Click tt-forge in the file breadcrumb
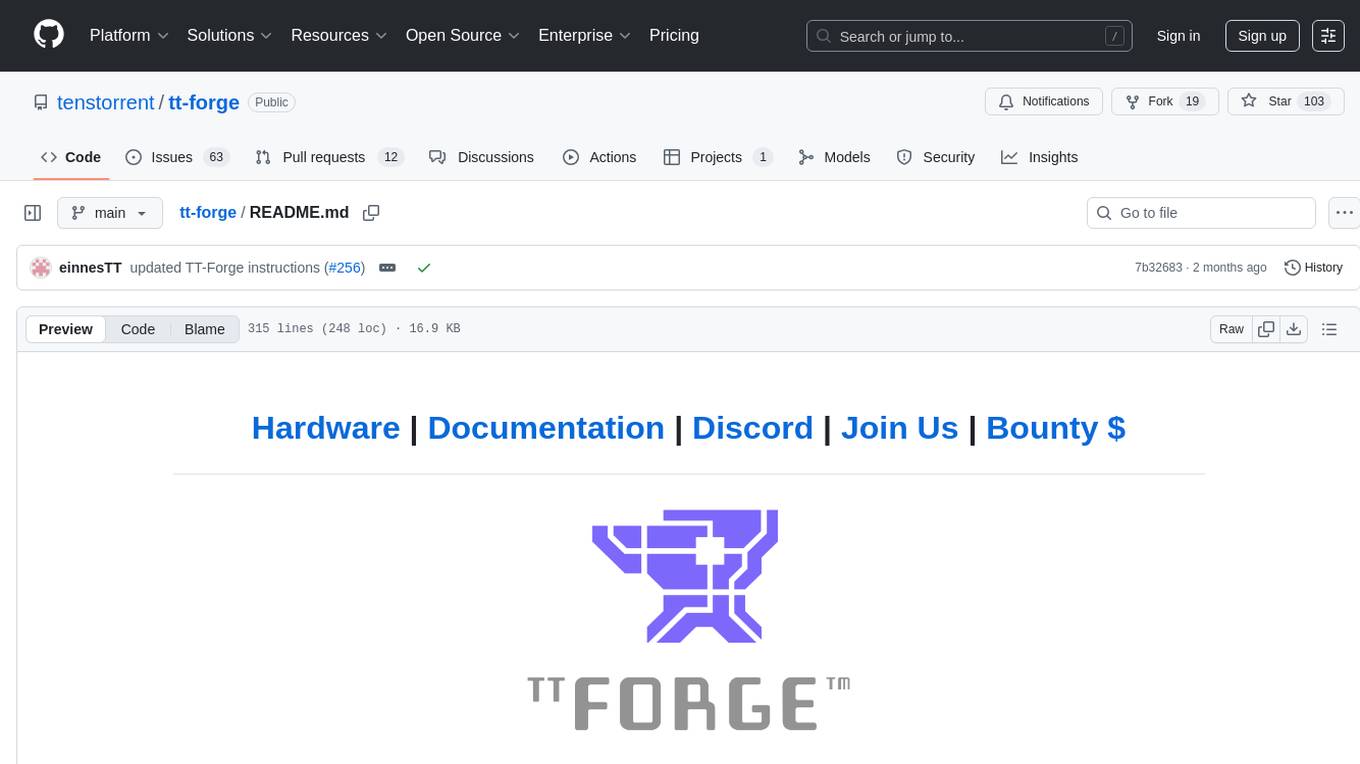Image resolution: width=1360 pixels, height=764 pixels. coord(208,212)
